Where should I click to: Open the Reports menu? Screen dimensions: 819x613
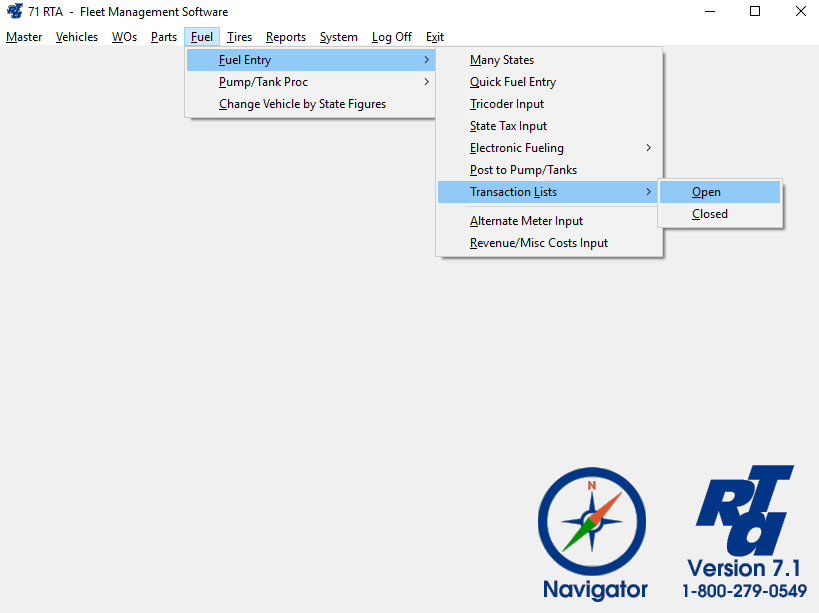[x=286, y=37]
